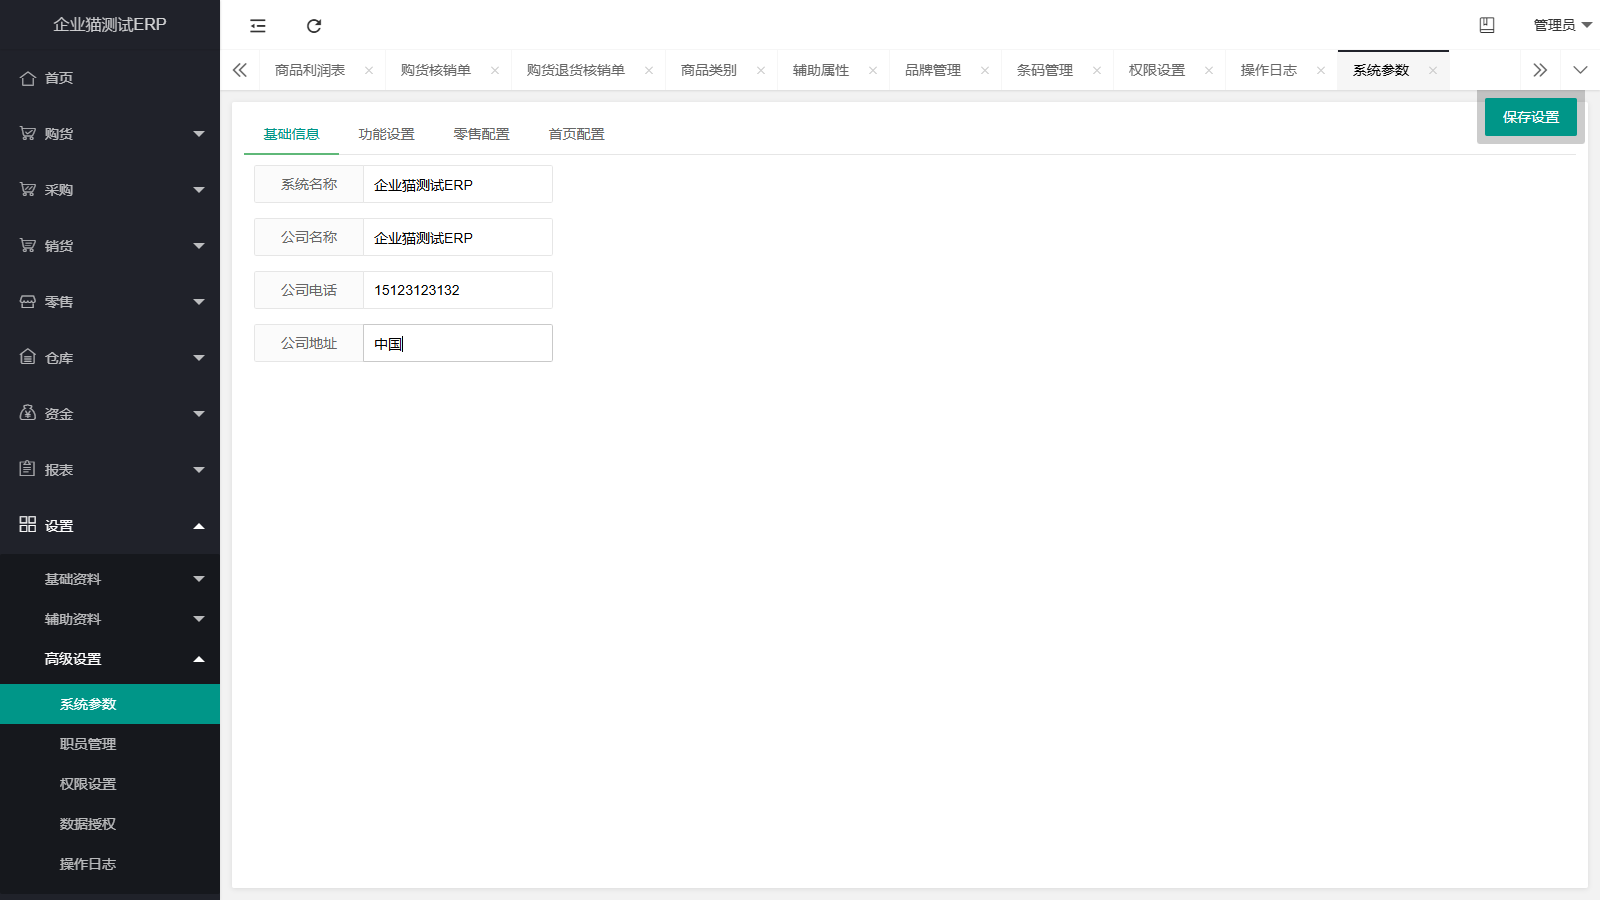Screen dimensions: 1600x900
Task: Click the refresh icon in the top bar
Action: [314, 26]
